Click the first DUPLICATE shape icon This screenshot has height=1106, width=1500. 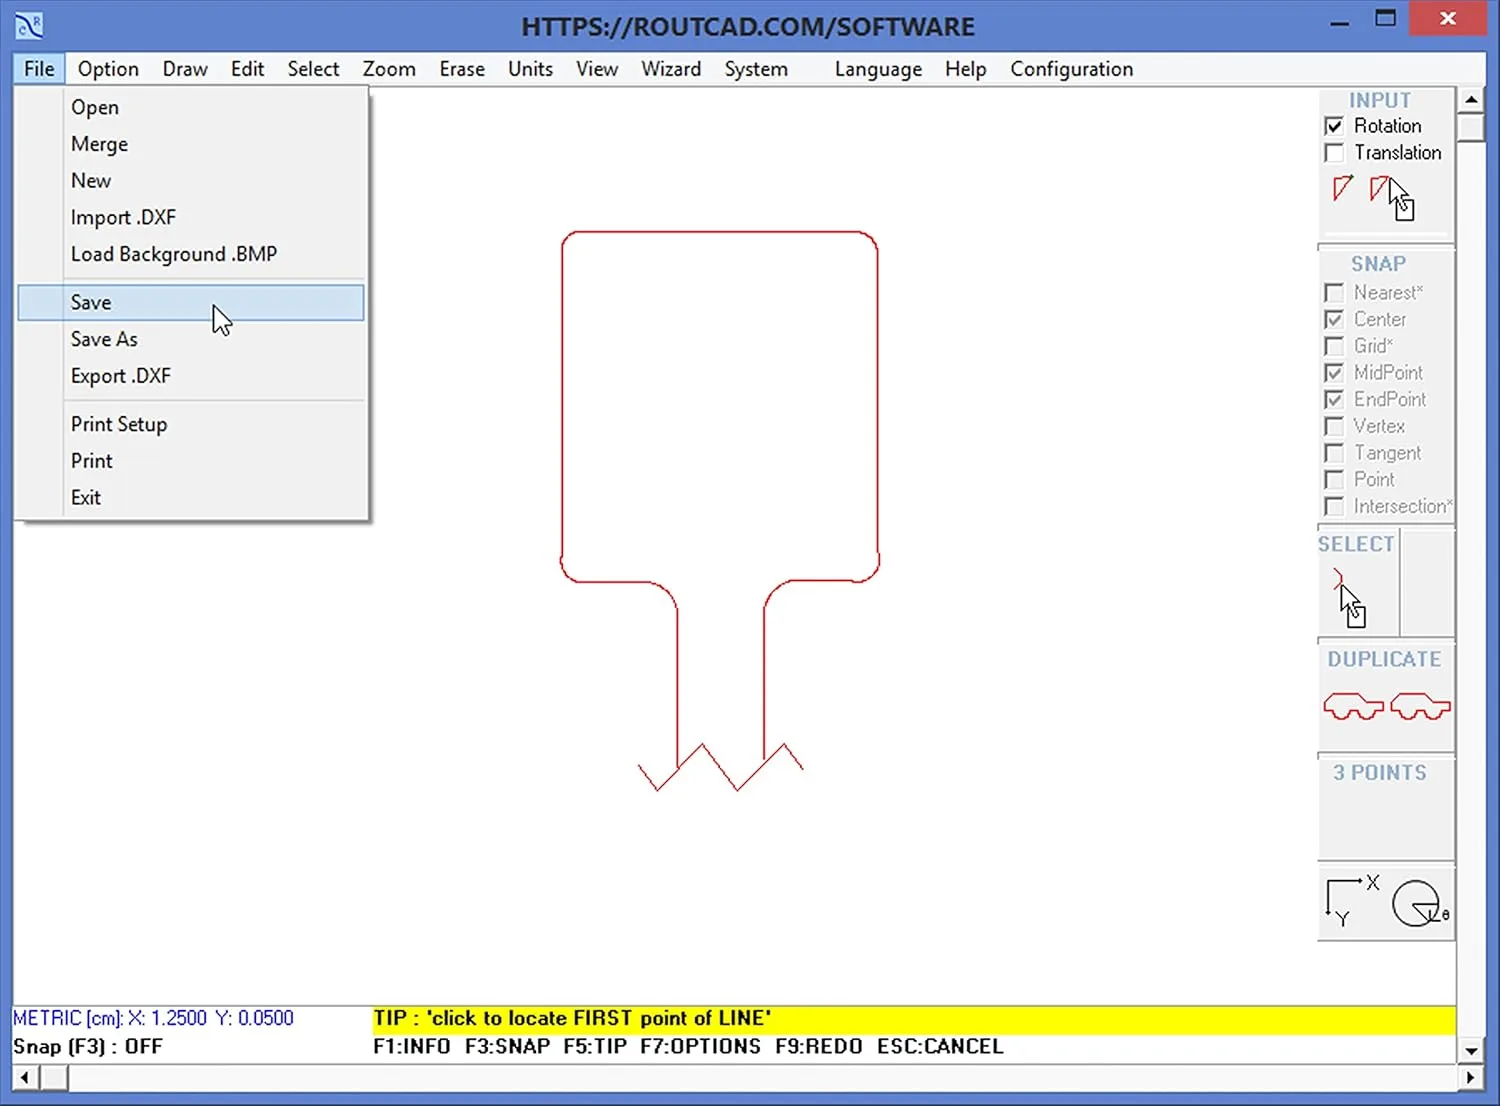pyautogui.click(x=1353, y=705)
